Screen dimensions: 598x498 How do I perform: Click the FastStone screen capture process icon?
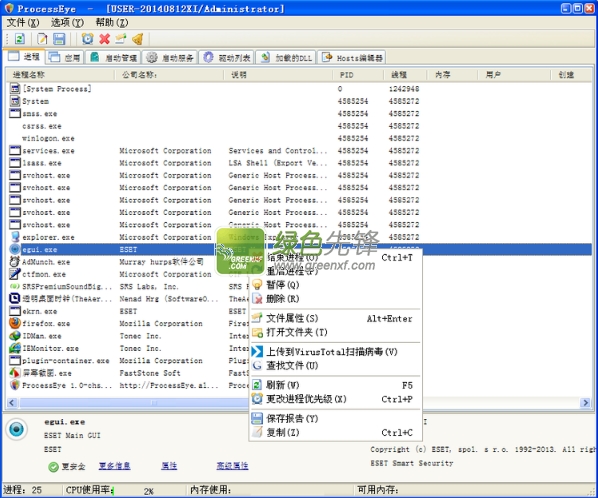pos(15,373)
